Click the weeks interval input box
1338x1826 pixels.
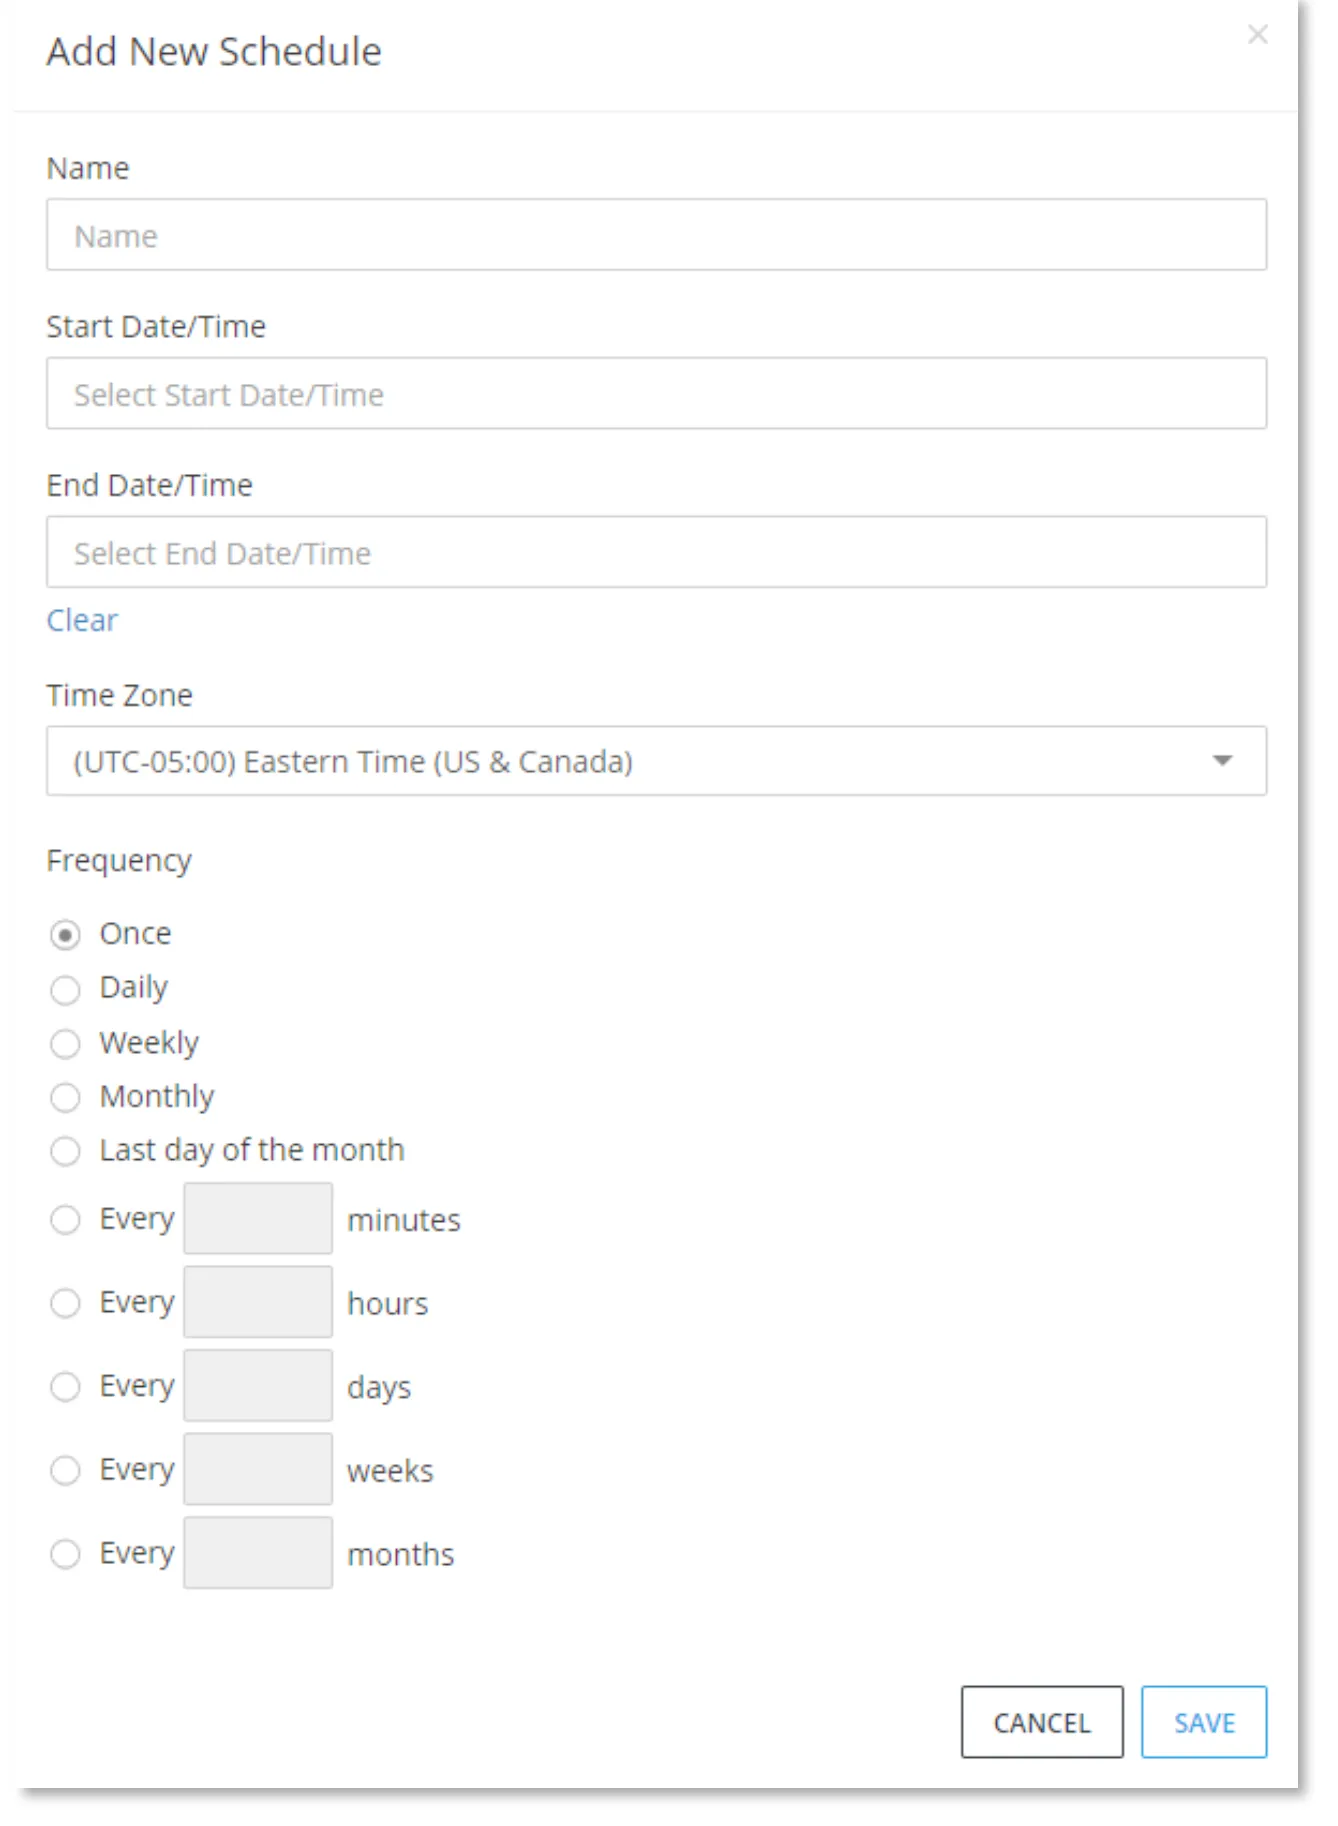(258, 1469)
